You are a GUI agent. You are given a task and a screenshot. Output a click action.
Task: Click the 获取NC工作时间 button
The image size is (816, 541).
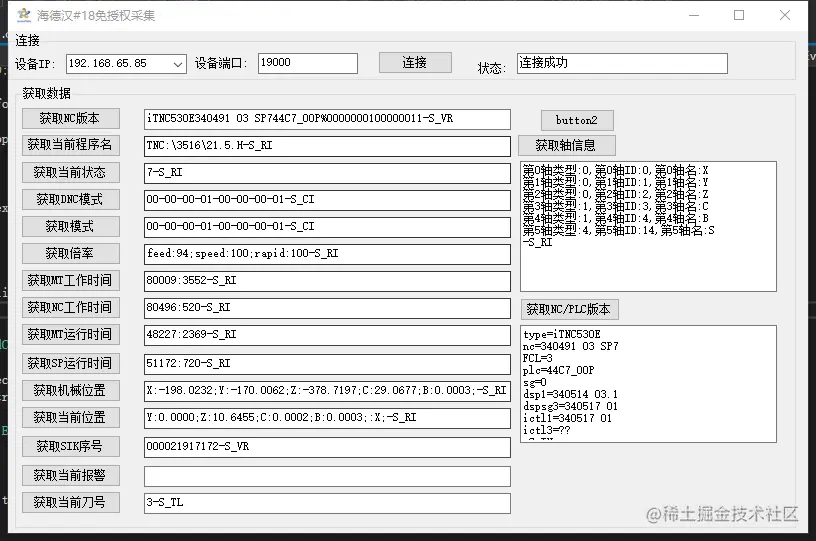[71, 308]
